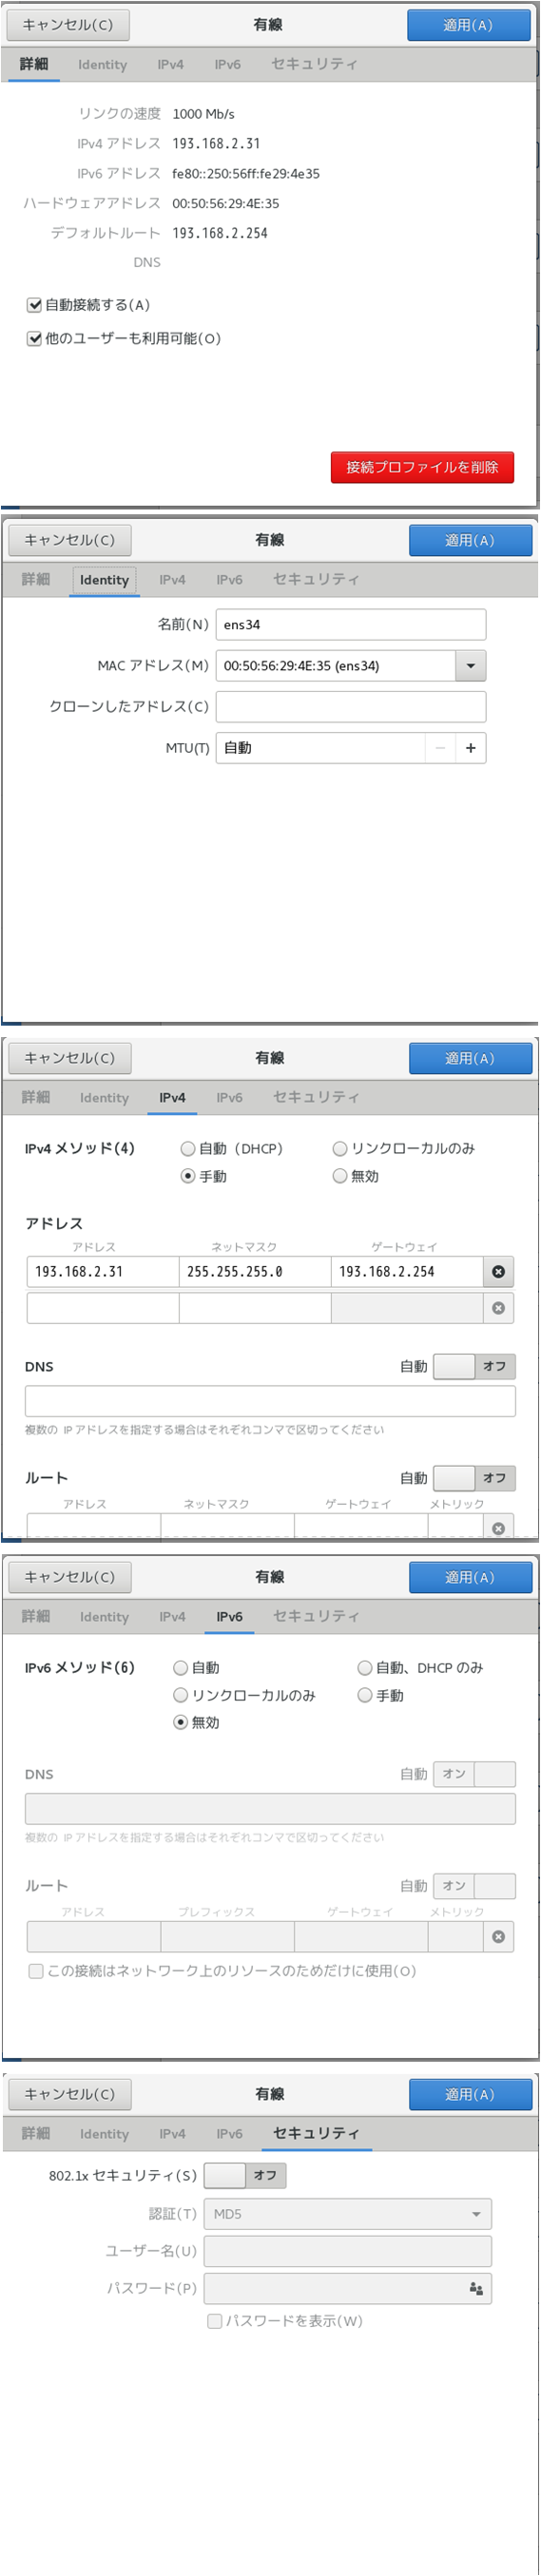Decrease MTU with the minus button
The width and height of the screenshot is (541, 2576).
[440, 748]
